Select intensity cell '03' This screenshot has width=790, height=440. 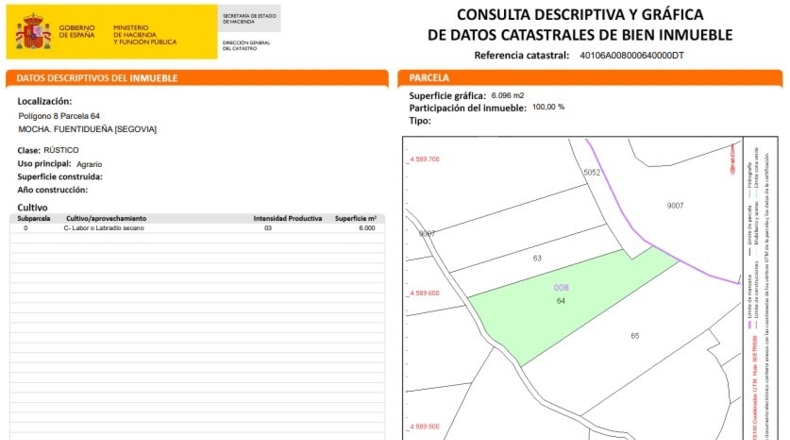pos(268,228)
